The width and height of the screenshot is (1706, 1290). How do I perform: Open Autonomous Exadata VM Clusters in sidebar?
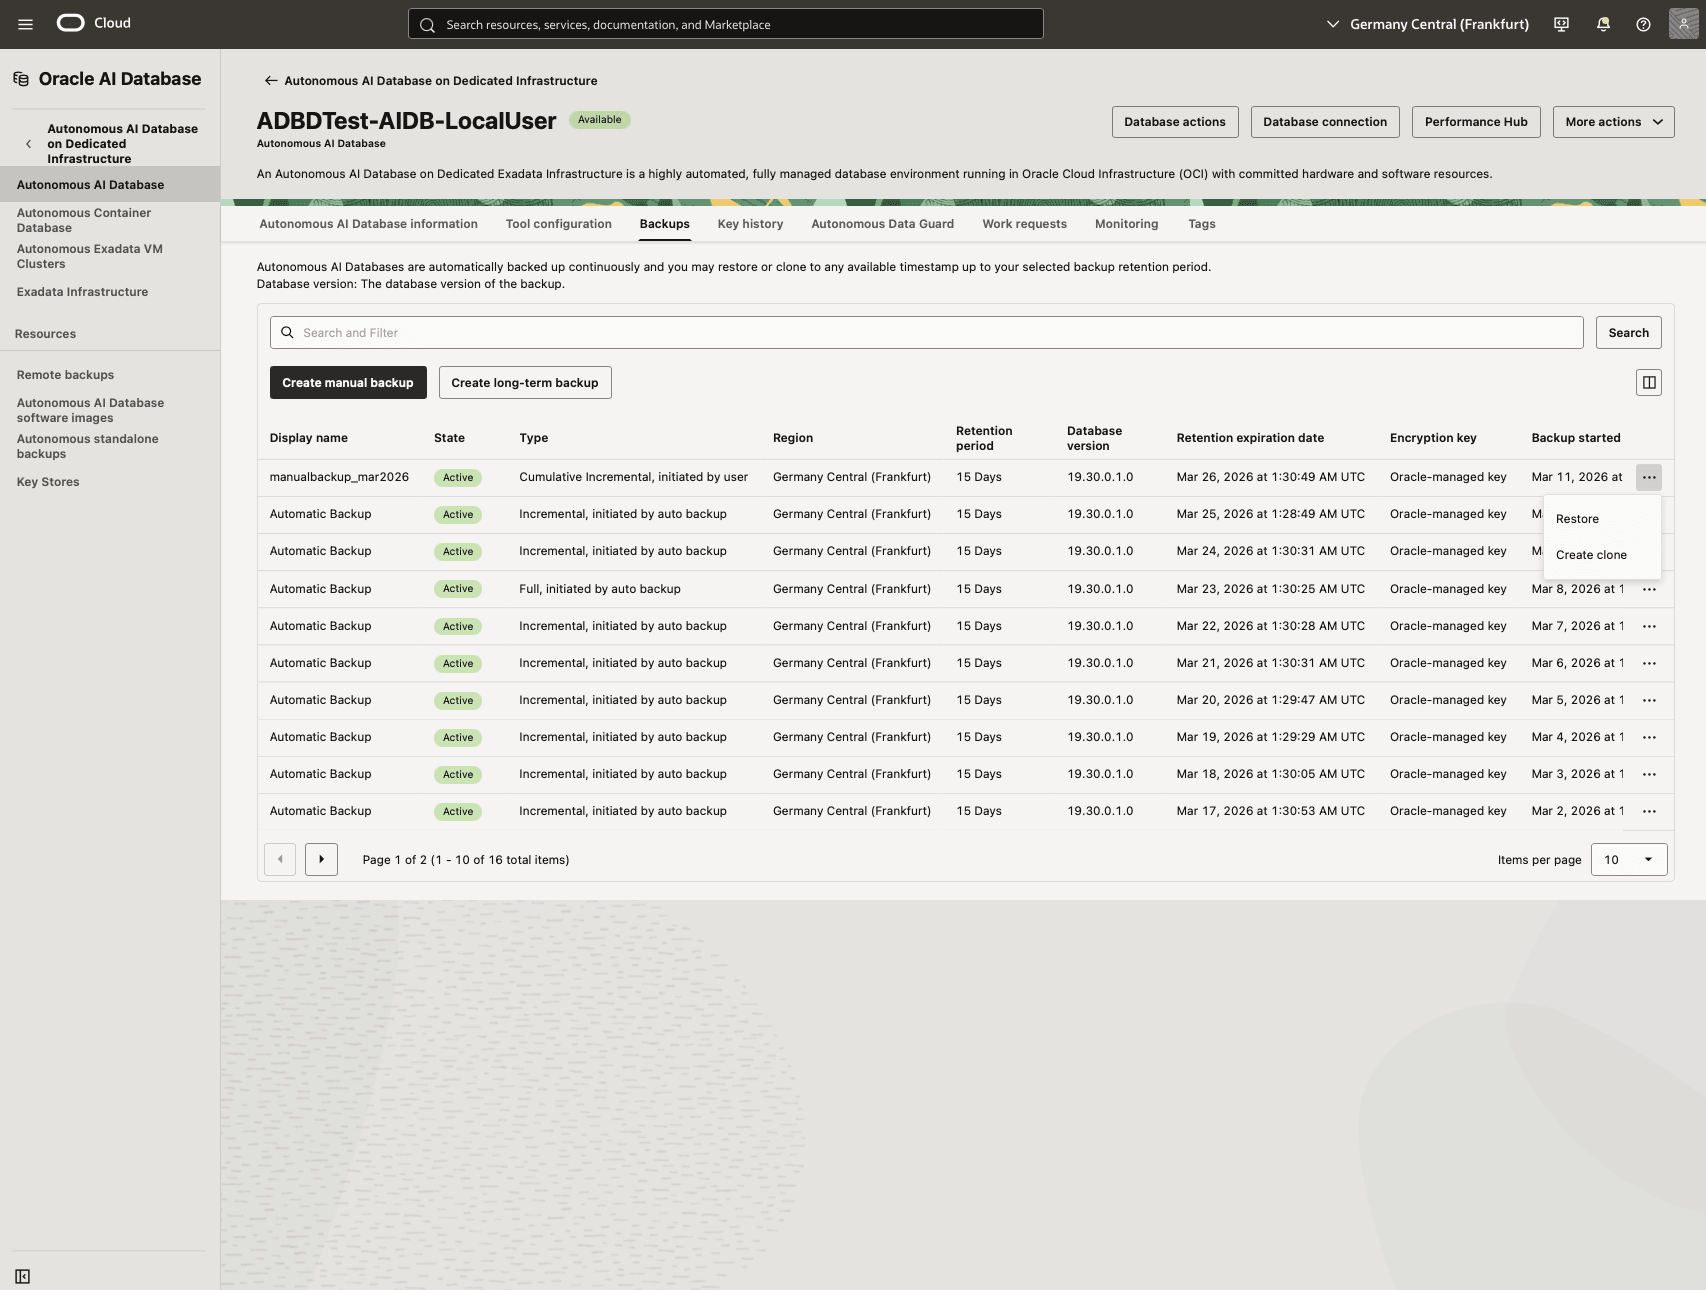point(90,256)
